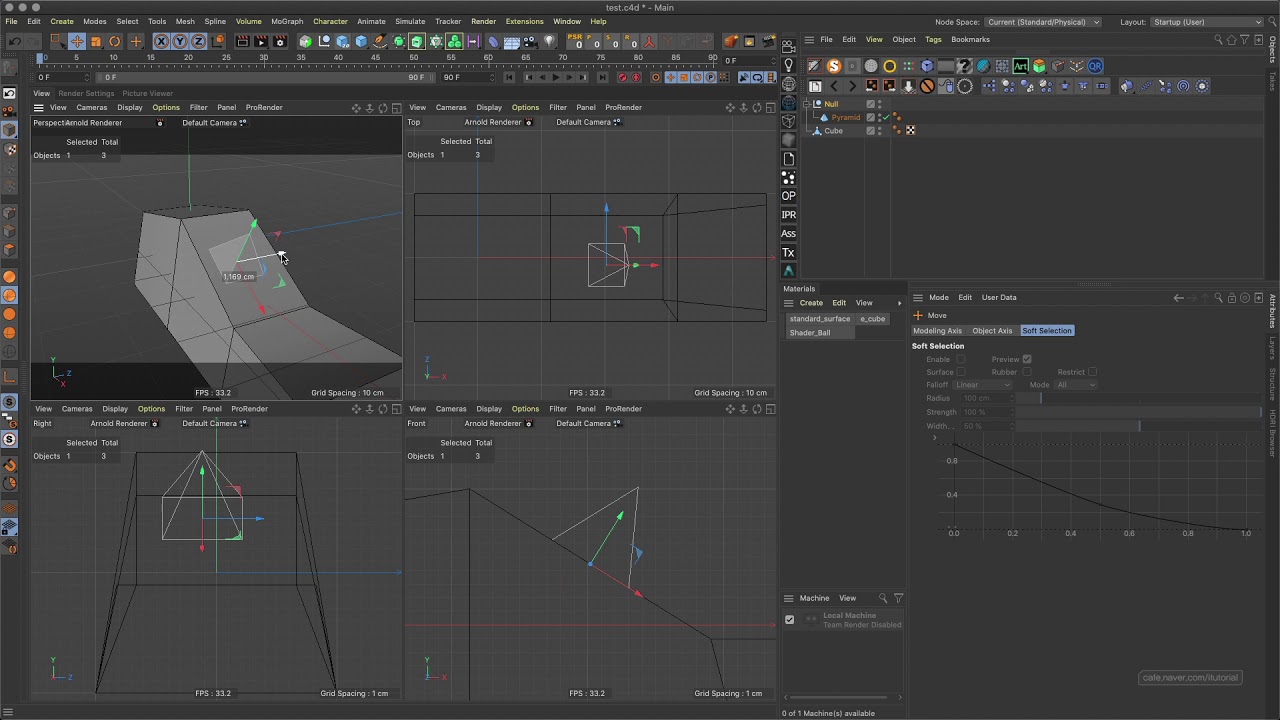Open the Falloff Linear dropdown
The image size is (1280, 720).
click(982, 385)
